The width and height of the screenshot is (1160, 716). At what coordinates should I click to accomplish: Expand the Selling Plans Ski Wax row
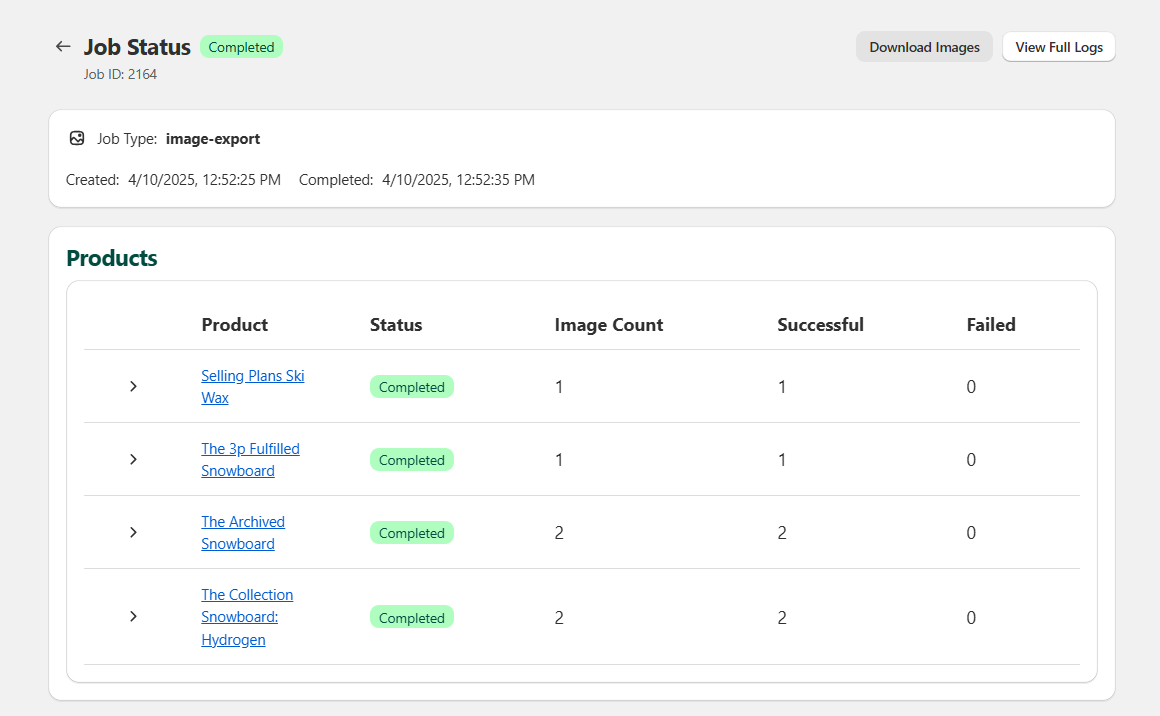(133, 387)
